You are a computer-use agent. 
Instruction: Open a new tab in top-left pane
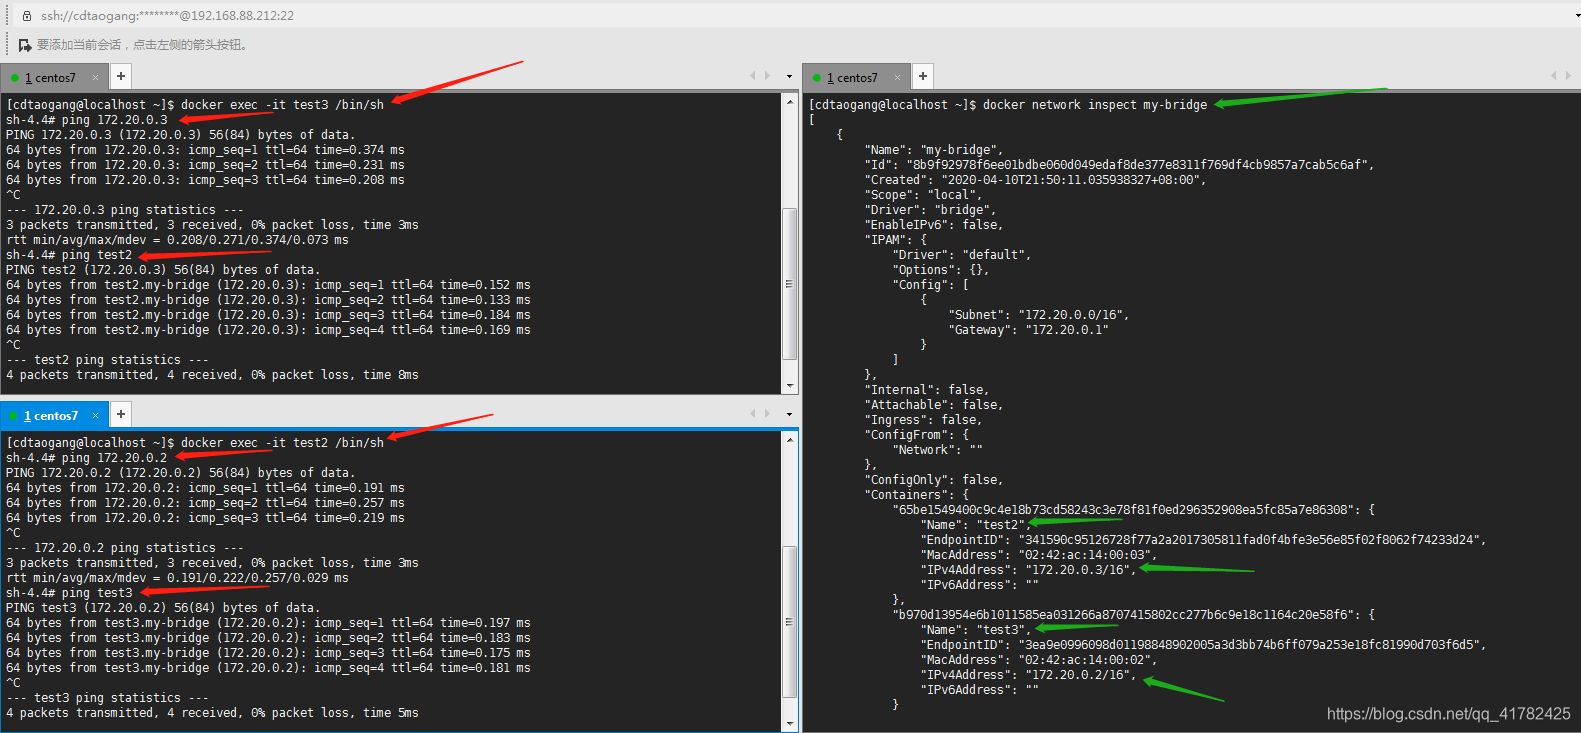(x=121, y=76)
